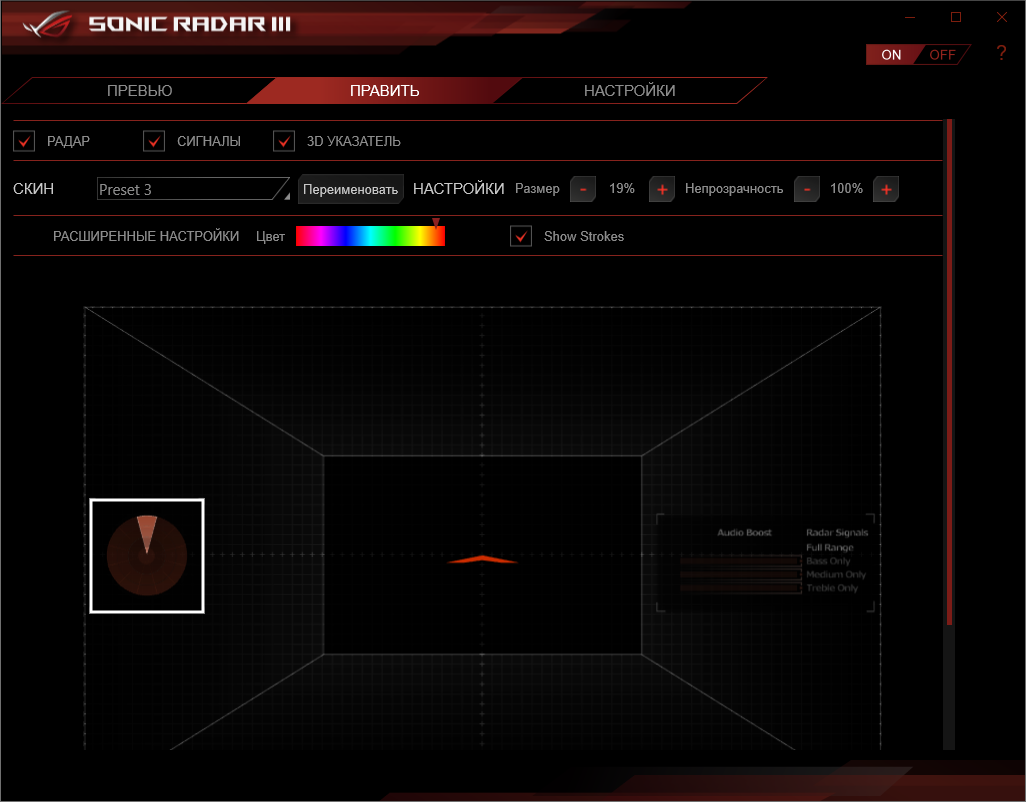
Task: Minimize the Sonic Radar III window
Action: [x=910, y=18]
